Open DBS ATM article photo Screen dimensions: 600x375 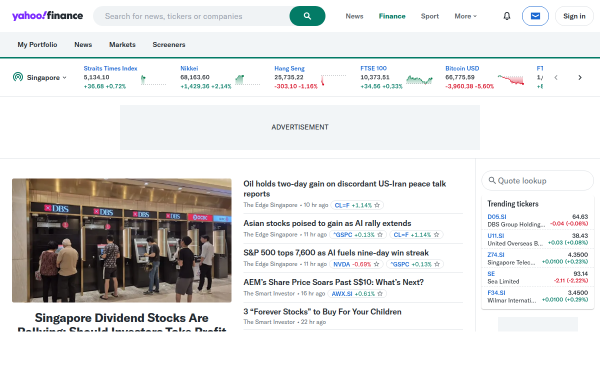[122, 240]
